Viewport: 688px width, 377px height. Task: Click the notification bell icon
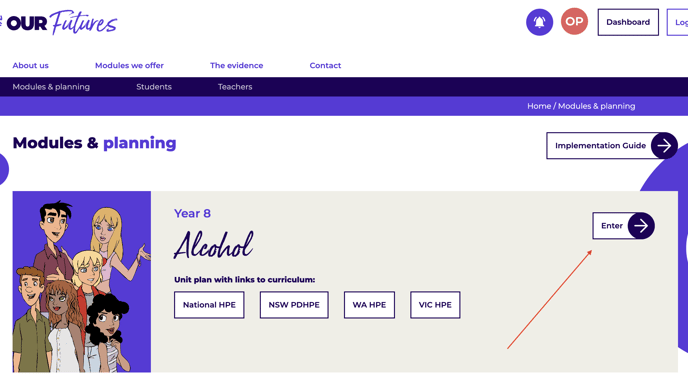point(539,22)
